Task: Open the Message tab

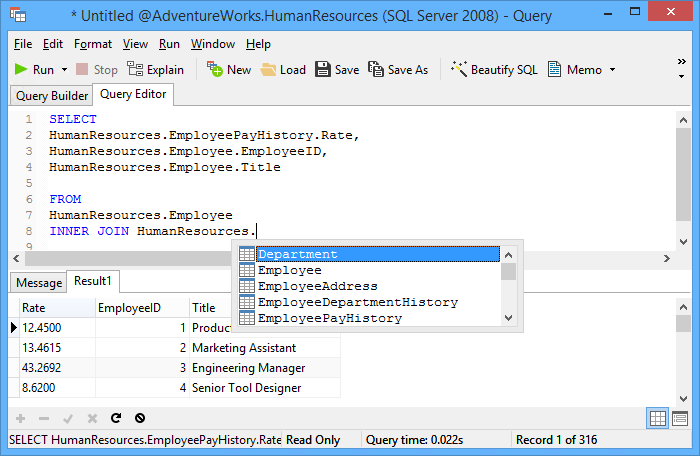Action: (39, 283)
